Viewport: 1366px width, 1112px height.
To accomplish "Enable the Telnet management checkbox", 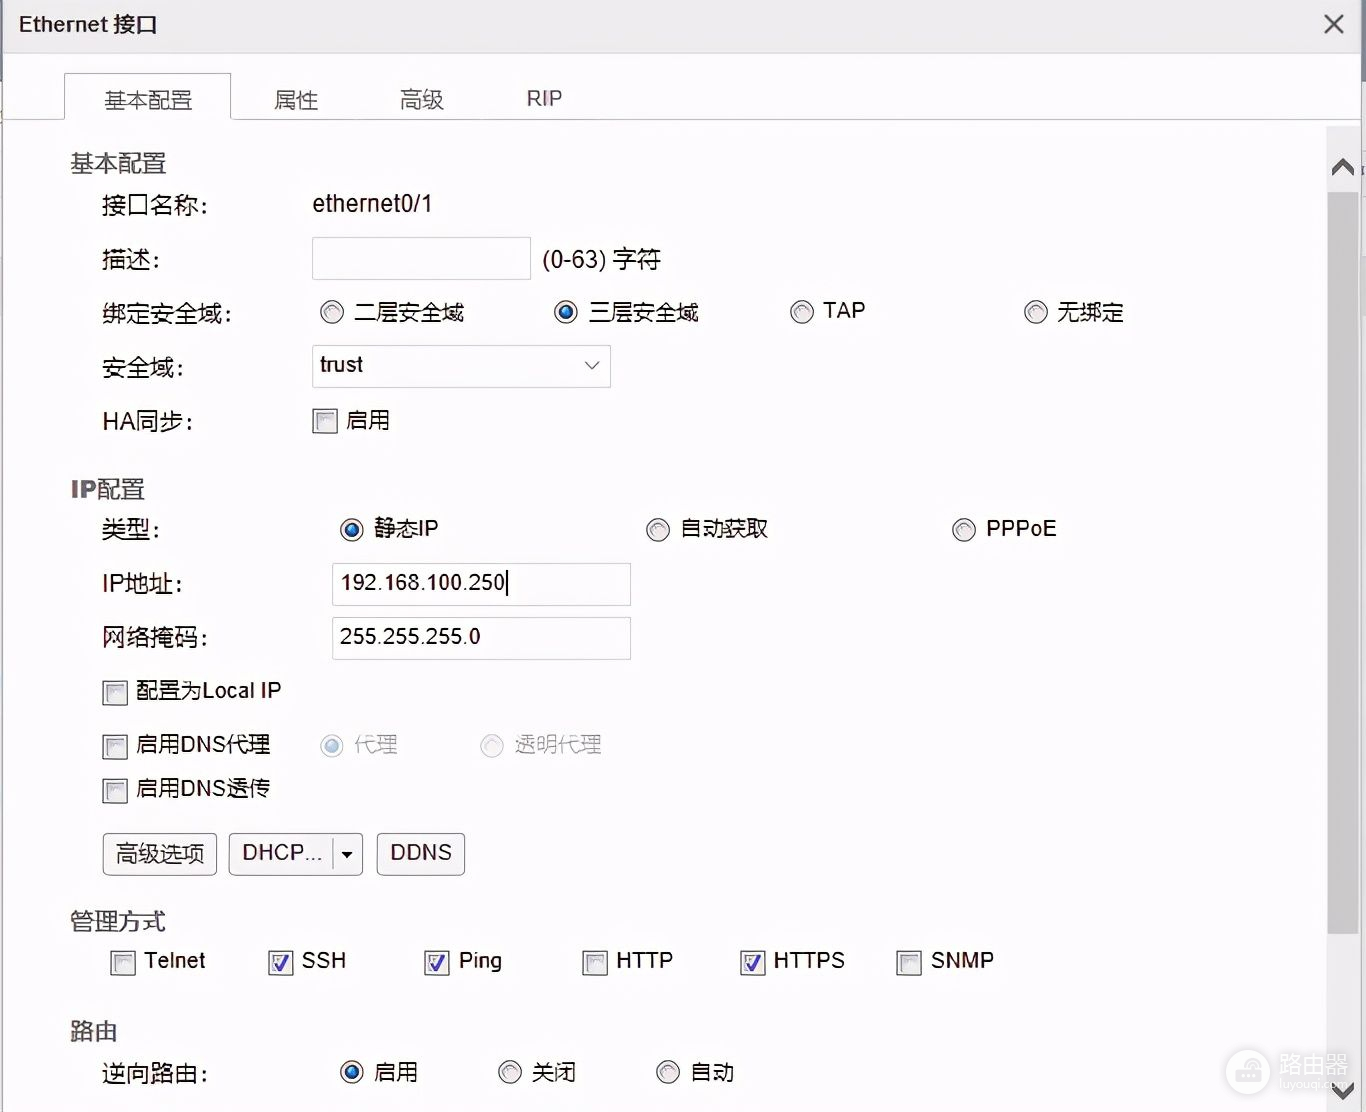I will [x=123, y=963].
